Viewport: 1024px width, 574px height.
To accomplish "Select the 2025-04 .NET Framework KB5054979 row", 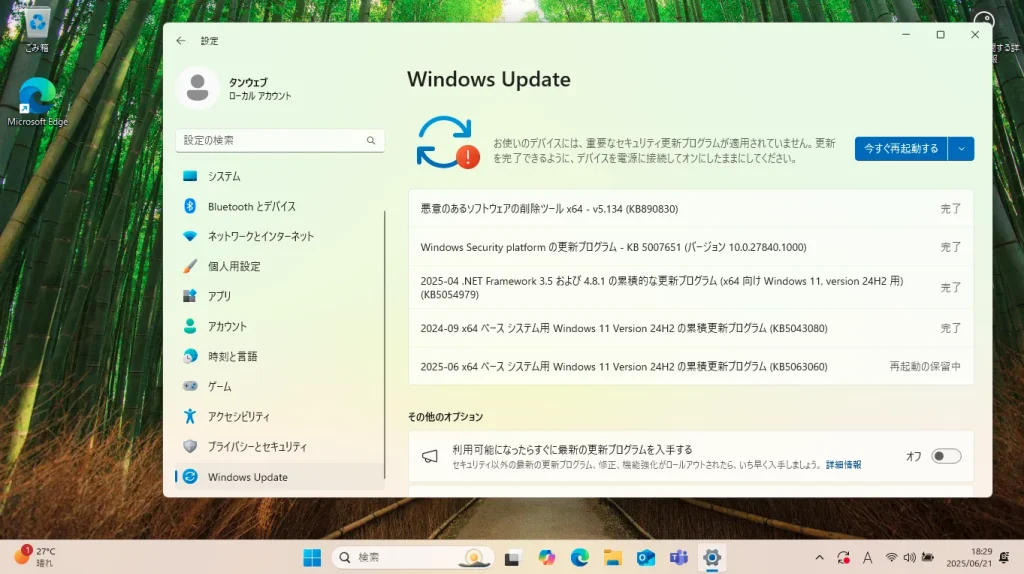I will [691, 287].
